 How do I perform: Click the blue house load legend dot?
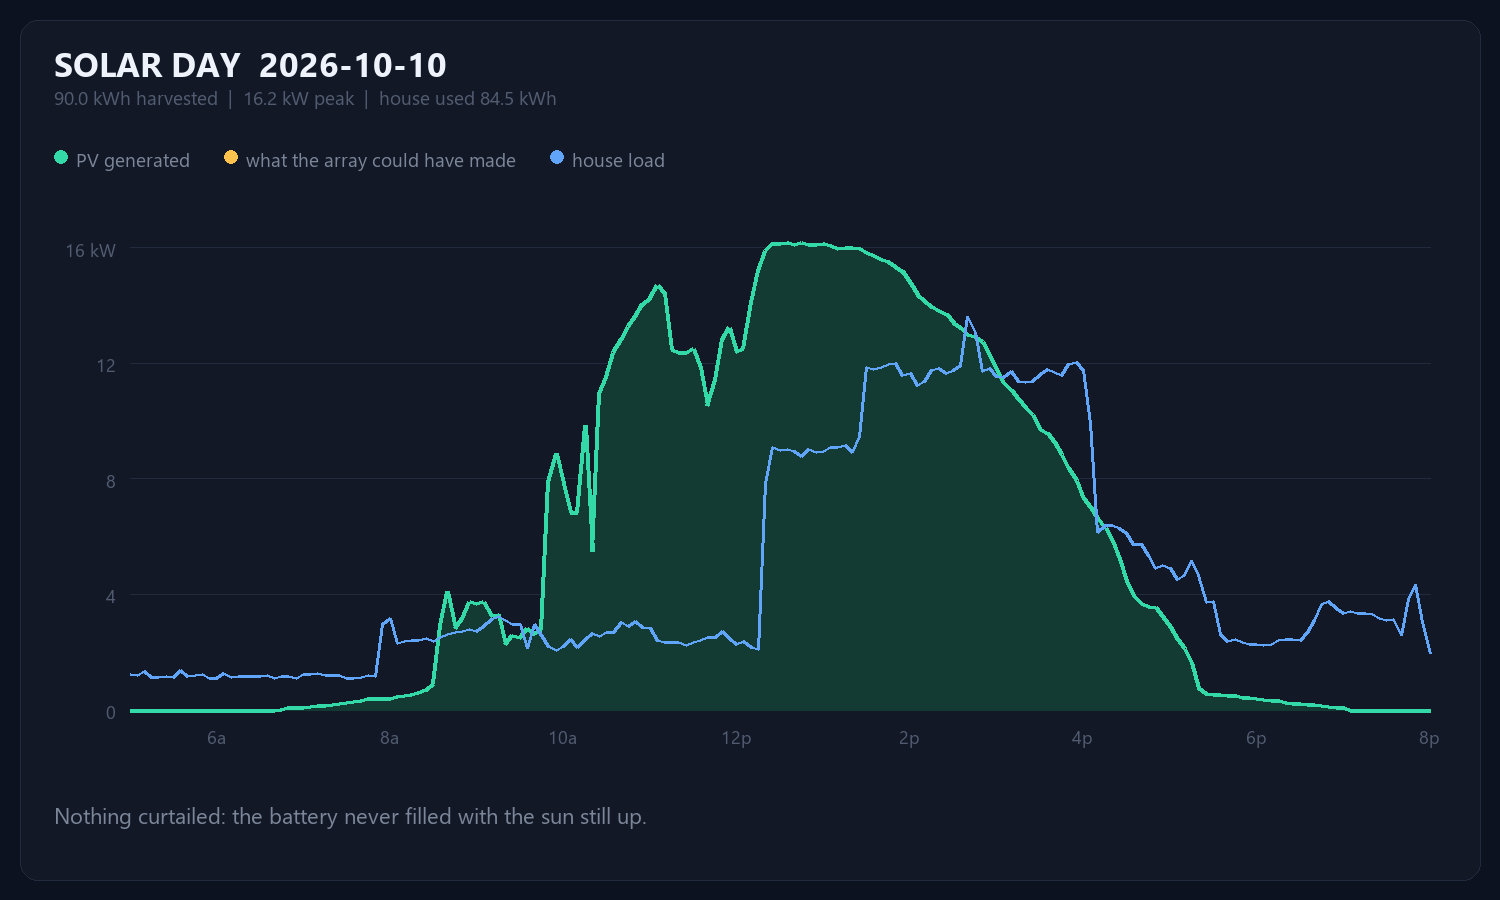tap(557, 158)
